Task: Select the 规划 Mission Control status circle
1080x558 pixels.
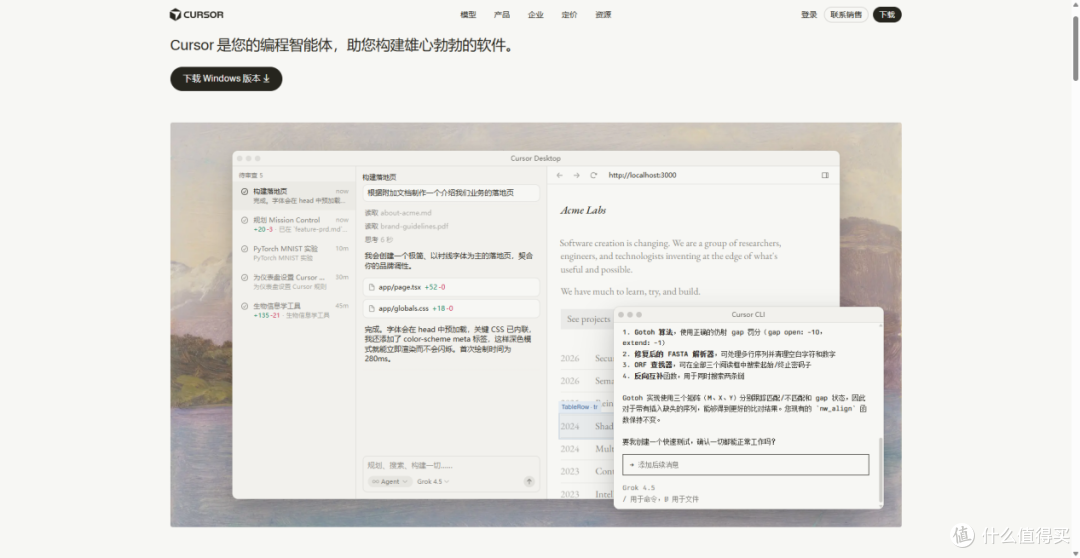Action: click(x=245, y=220)
